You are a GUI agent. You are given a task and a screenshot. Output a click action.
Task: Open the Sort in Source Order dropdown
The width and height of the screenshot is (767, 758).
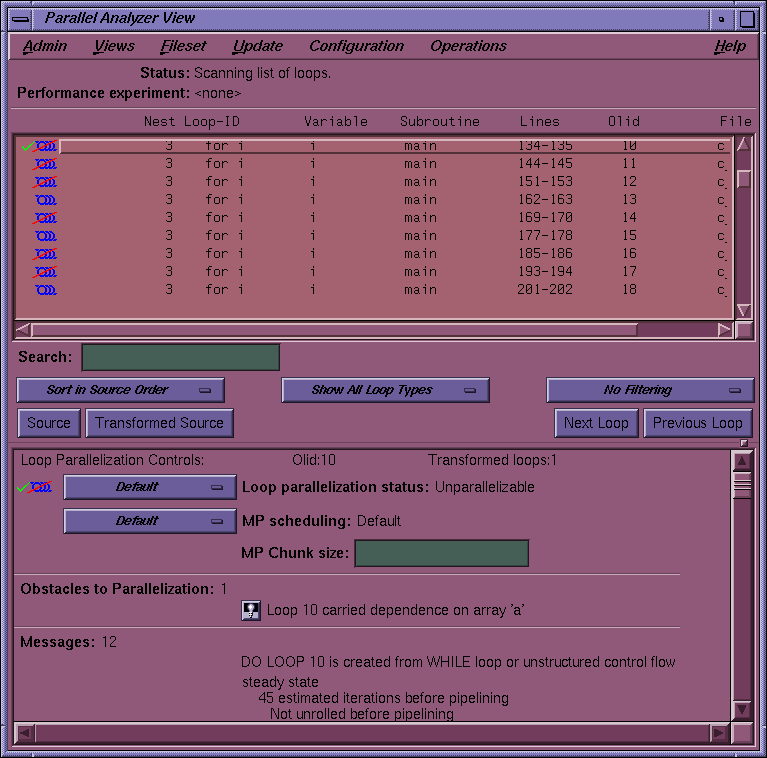click(x=121, y=390)
